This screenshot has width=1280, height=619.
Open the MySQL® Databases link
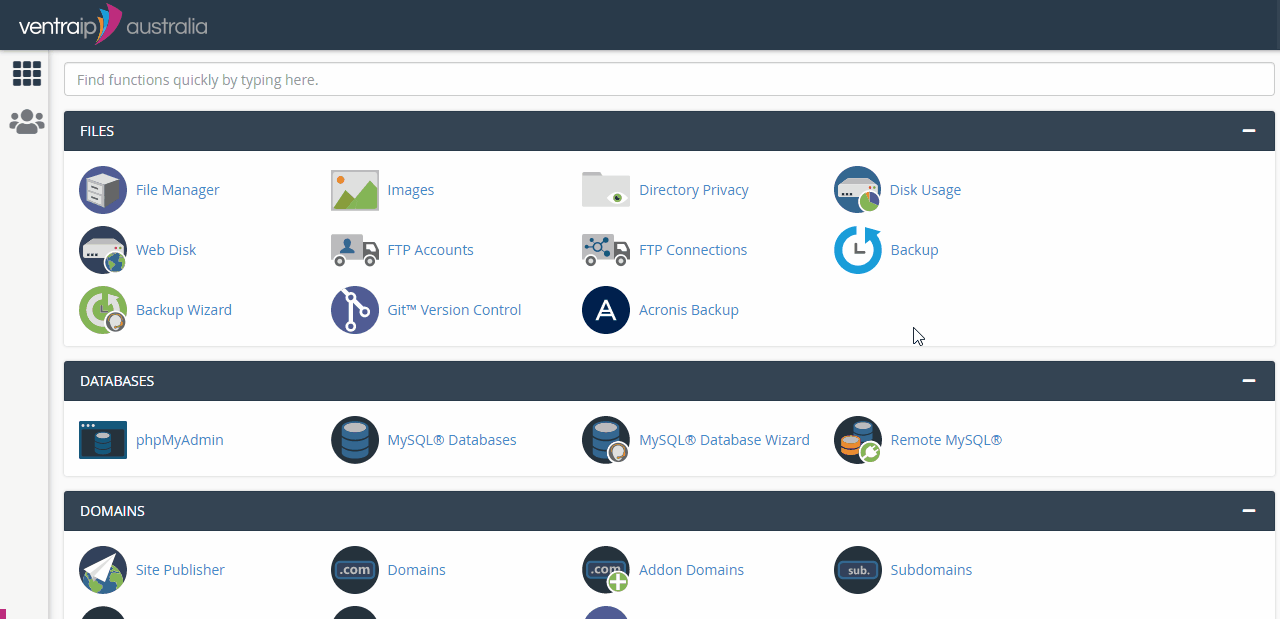click(452, 440)
